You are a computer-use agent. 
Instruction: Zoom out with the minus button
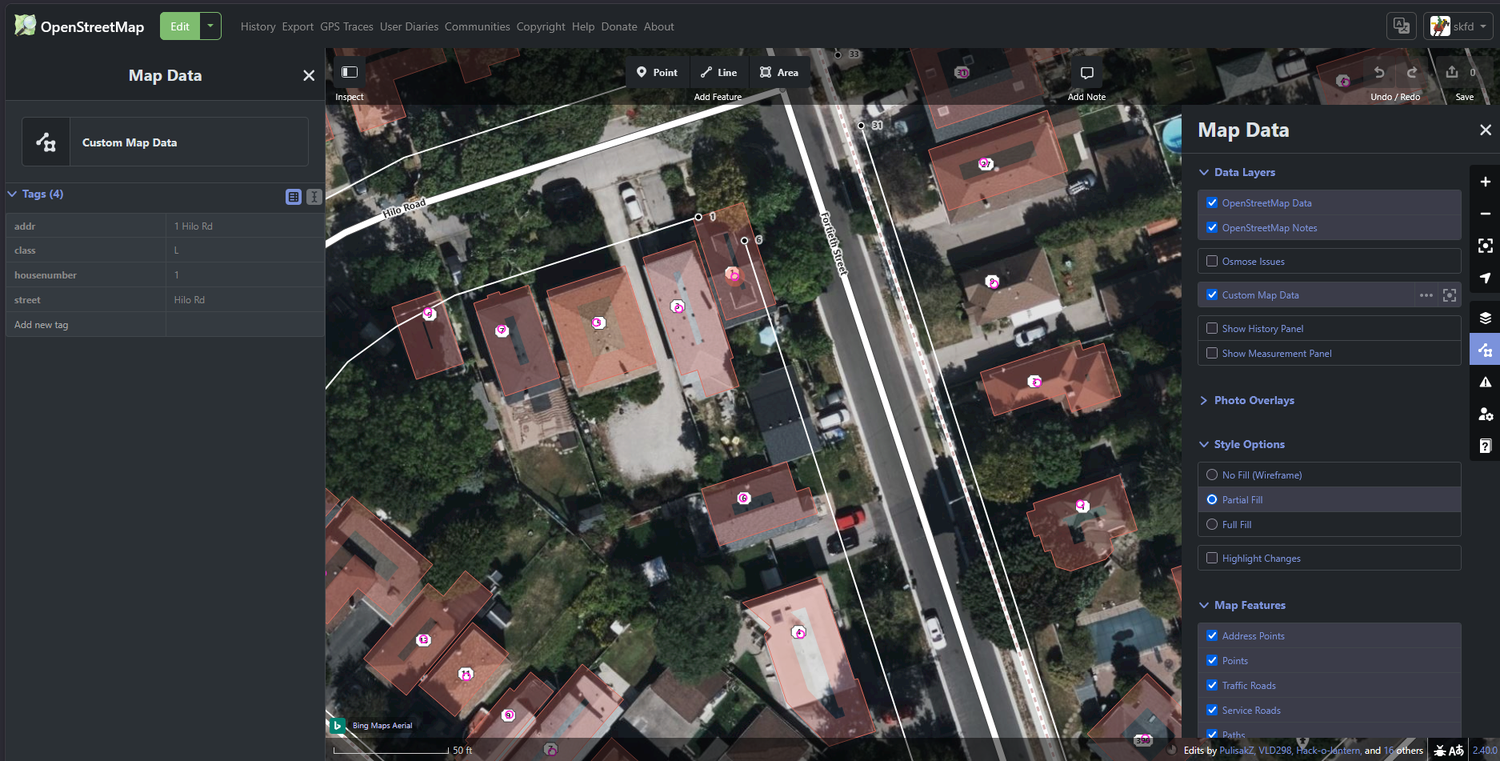[1485, 214]
